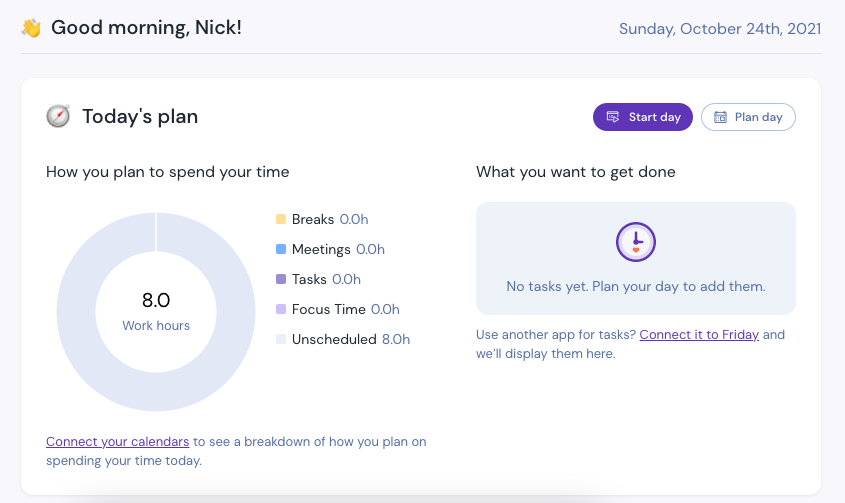Click the Meetings 0.0h value

coord(370,249)
